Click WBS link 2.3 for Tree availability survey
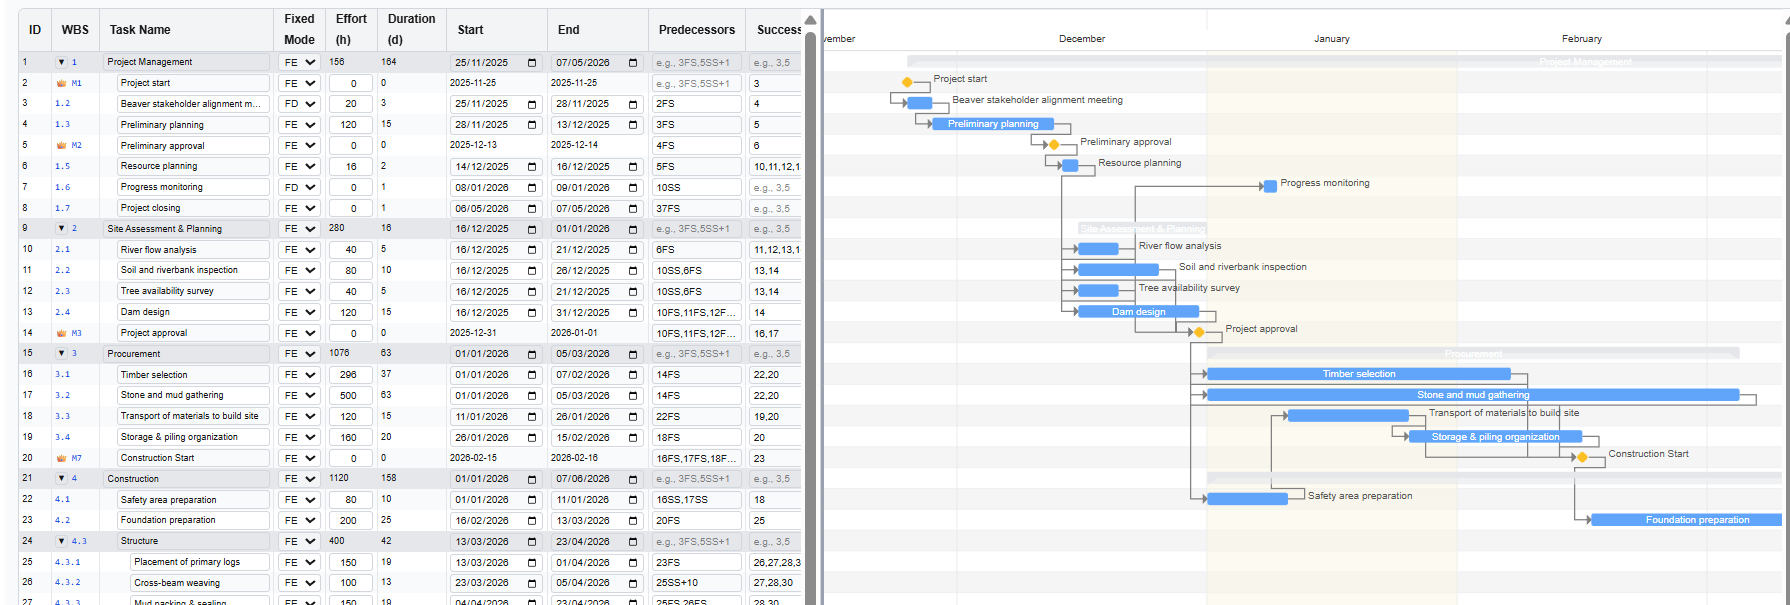This screenshot has width=1790, height=605. click(x=62, y=291)
